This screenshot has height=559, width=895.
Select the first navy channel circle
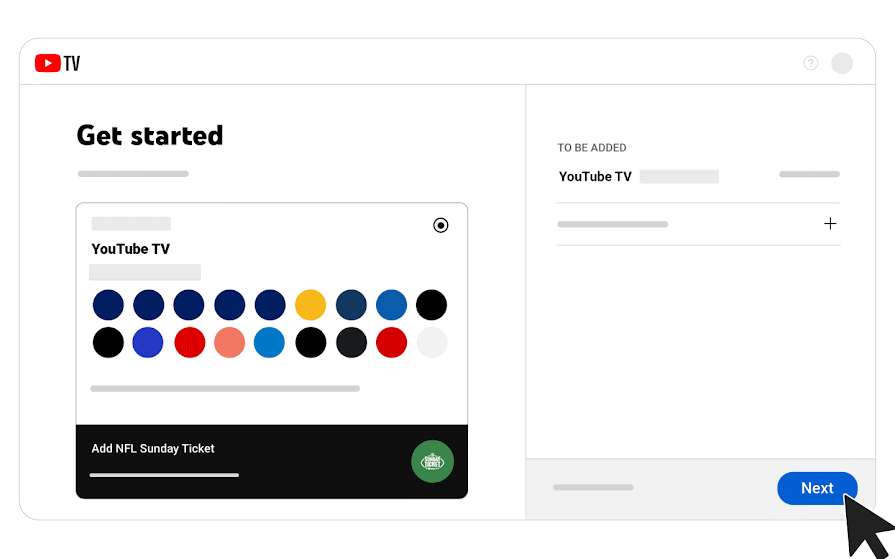(108, 305)
